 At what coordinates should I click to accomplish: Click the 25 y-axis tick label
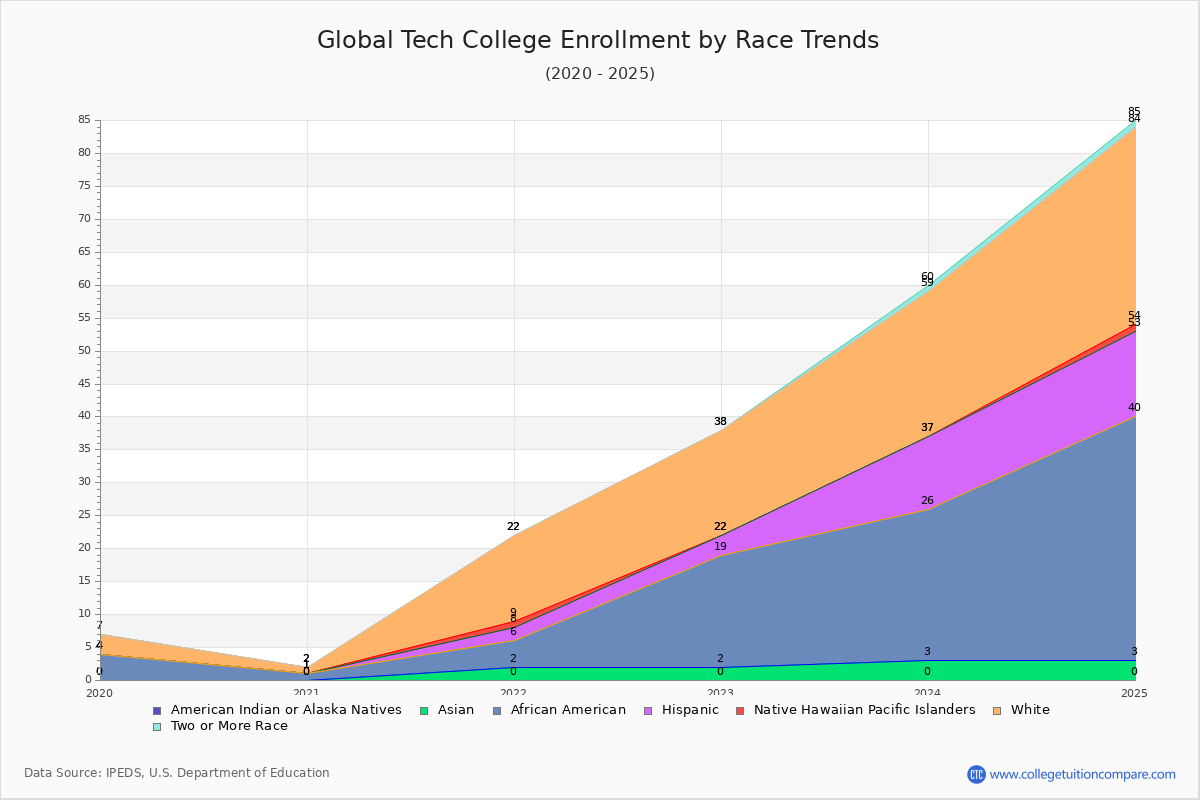[84, 515]
